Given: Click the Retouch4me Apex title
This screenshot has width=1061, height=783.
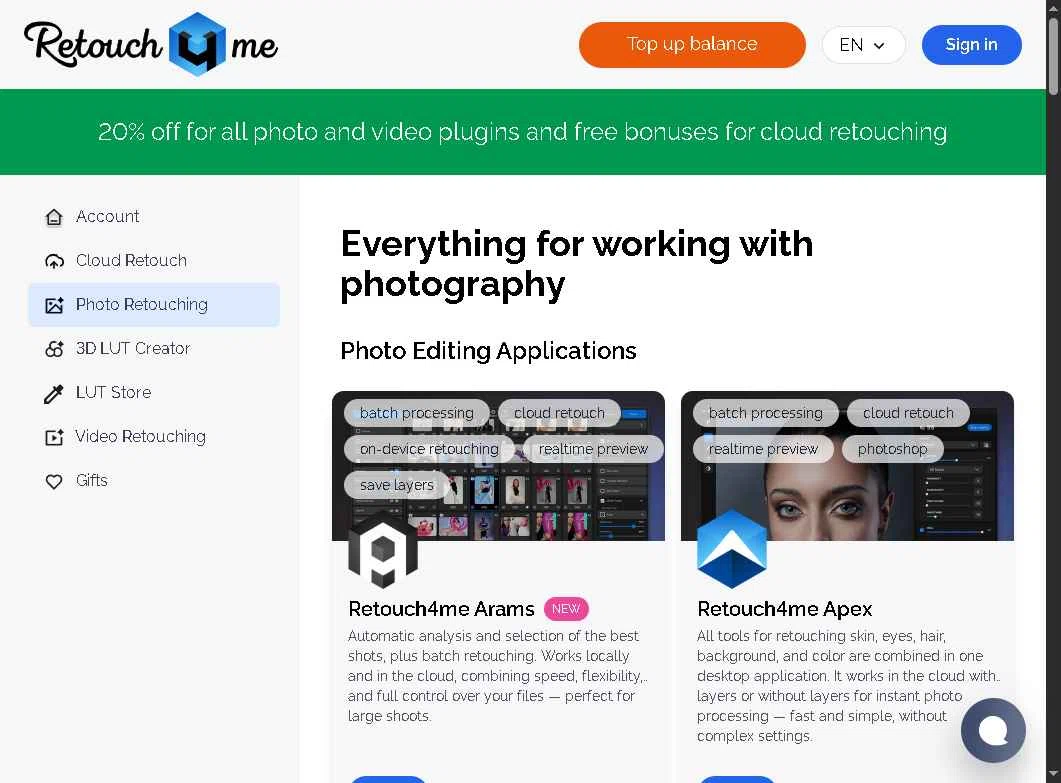Looking at the screenshot, I should click(x=784, y=609).
